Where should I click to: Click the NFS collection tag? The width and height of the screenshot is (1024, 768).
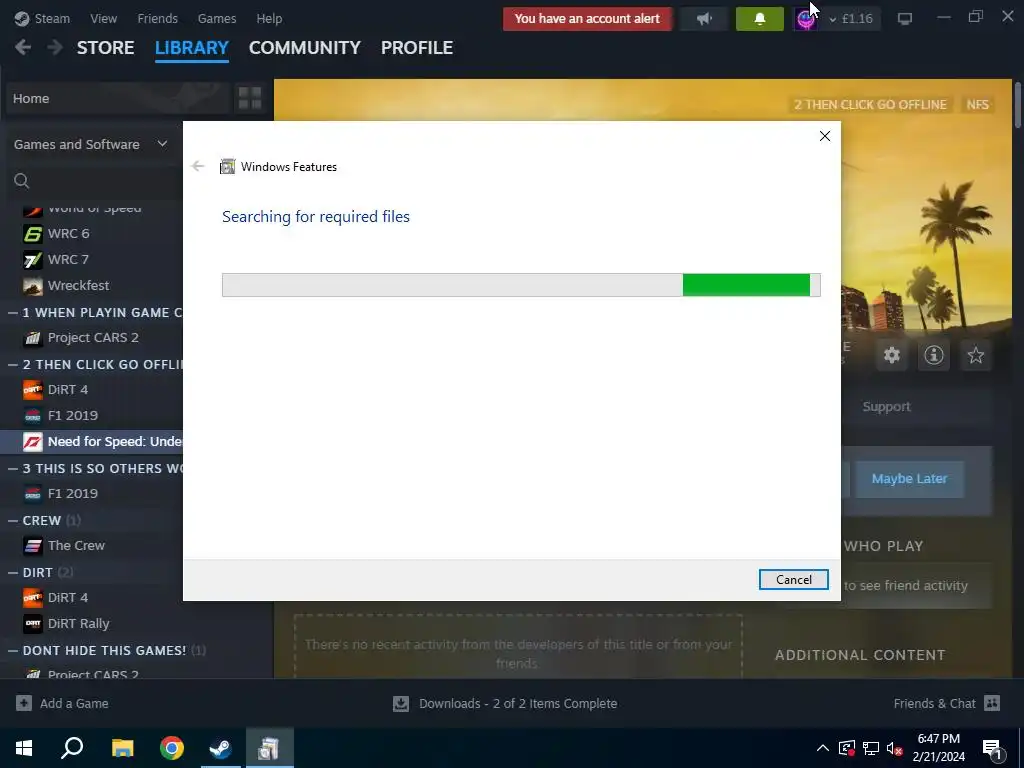[978, 104]
